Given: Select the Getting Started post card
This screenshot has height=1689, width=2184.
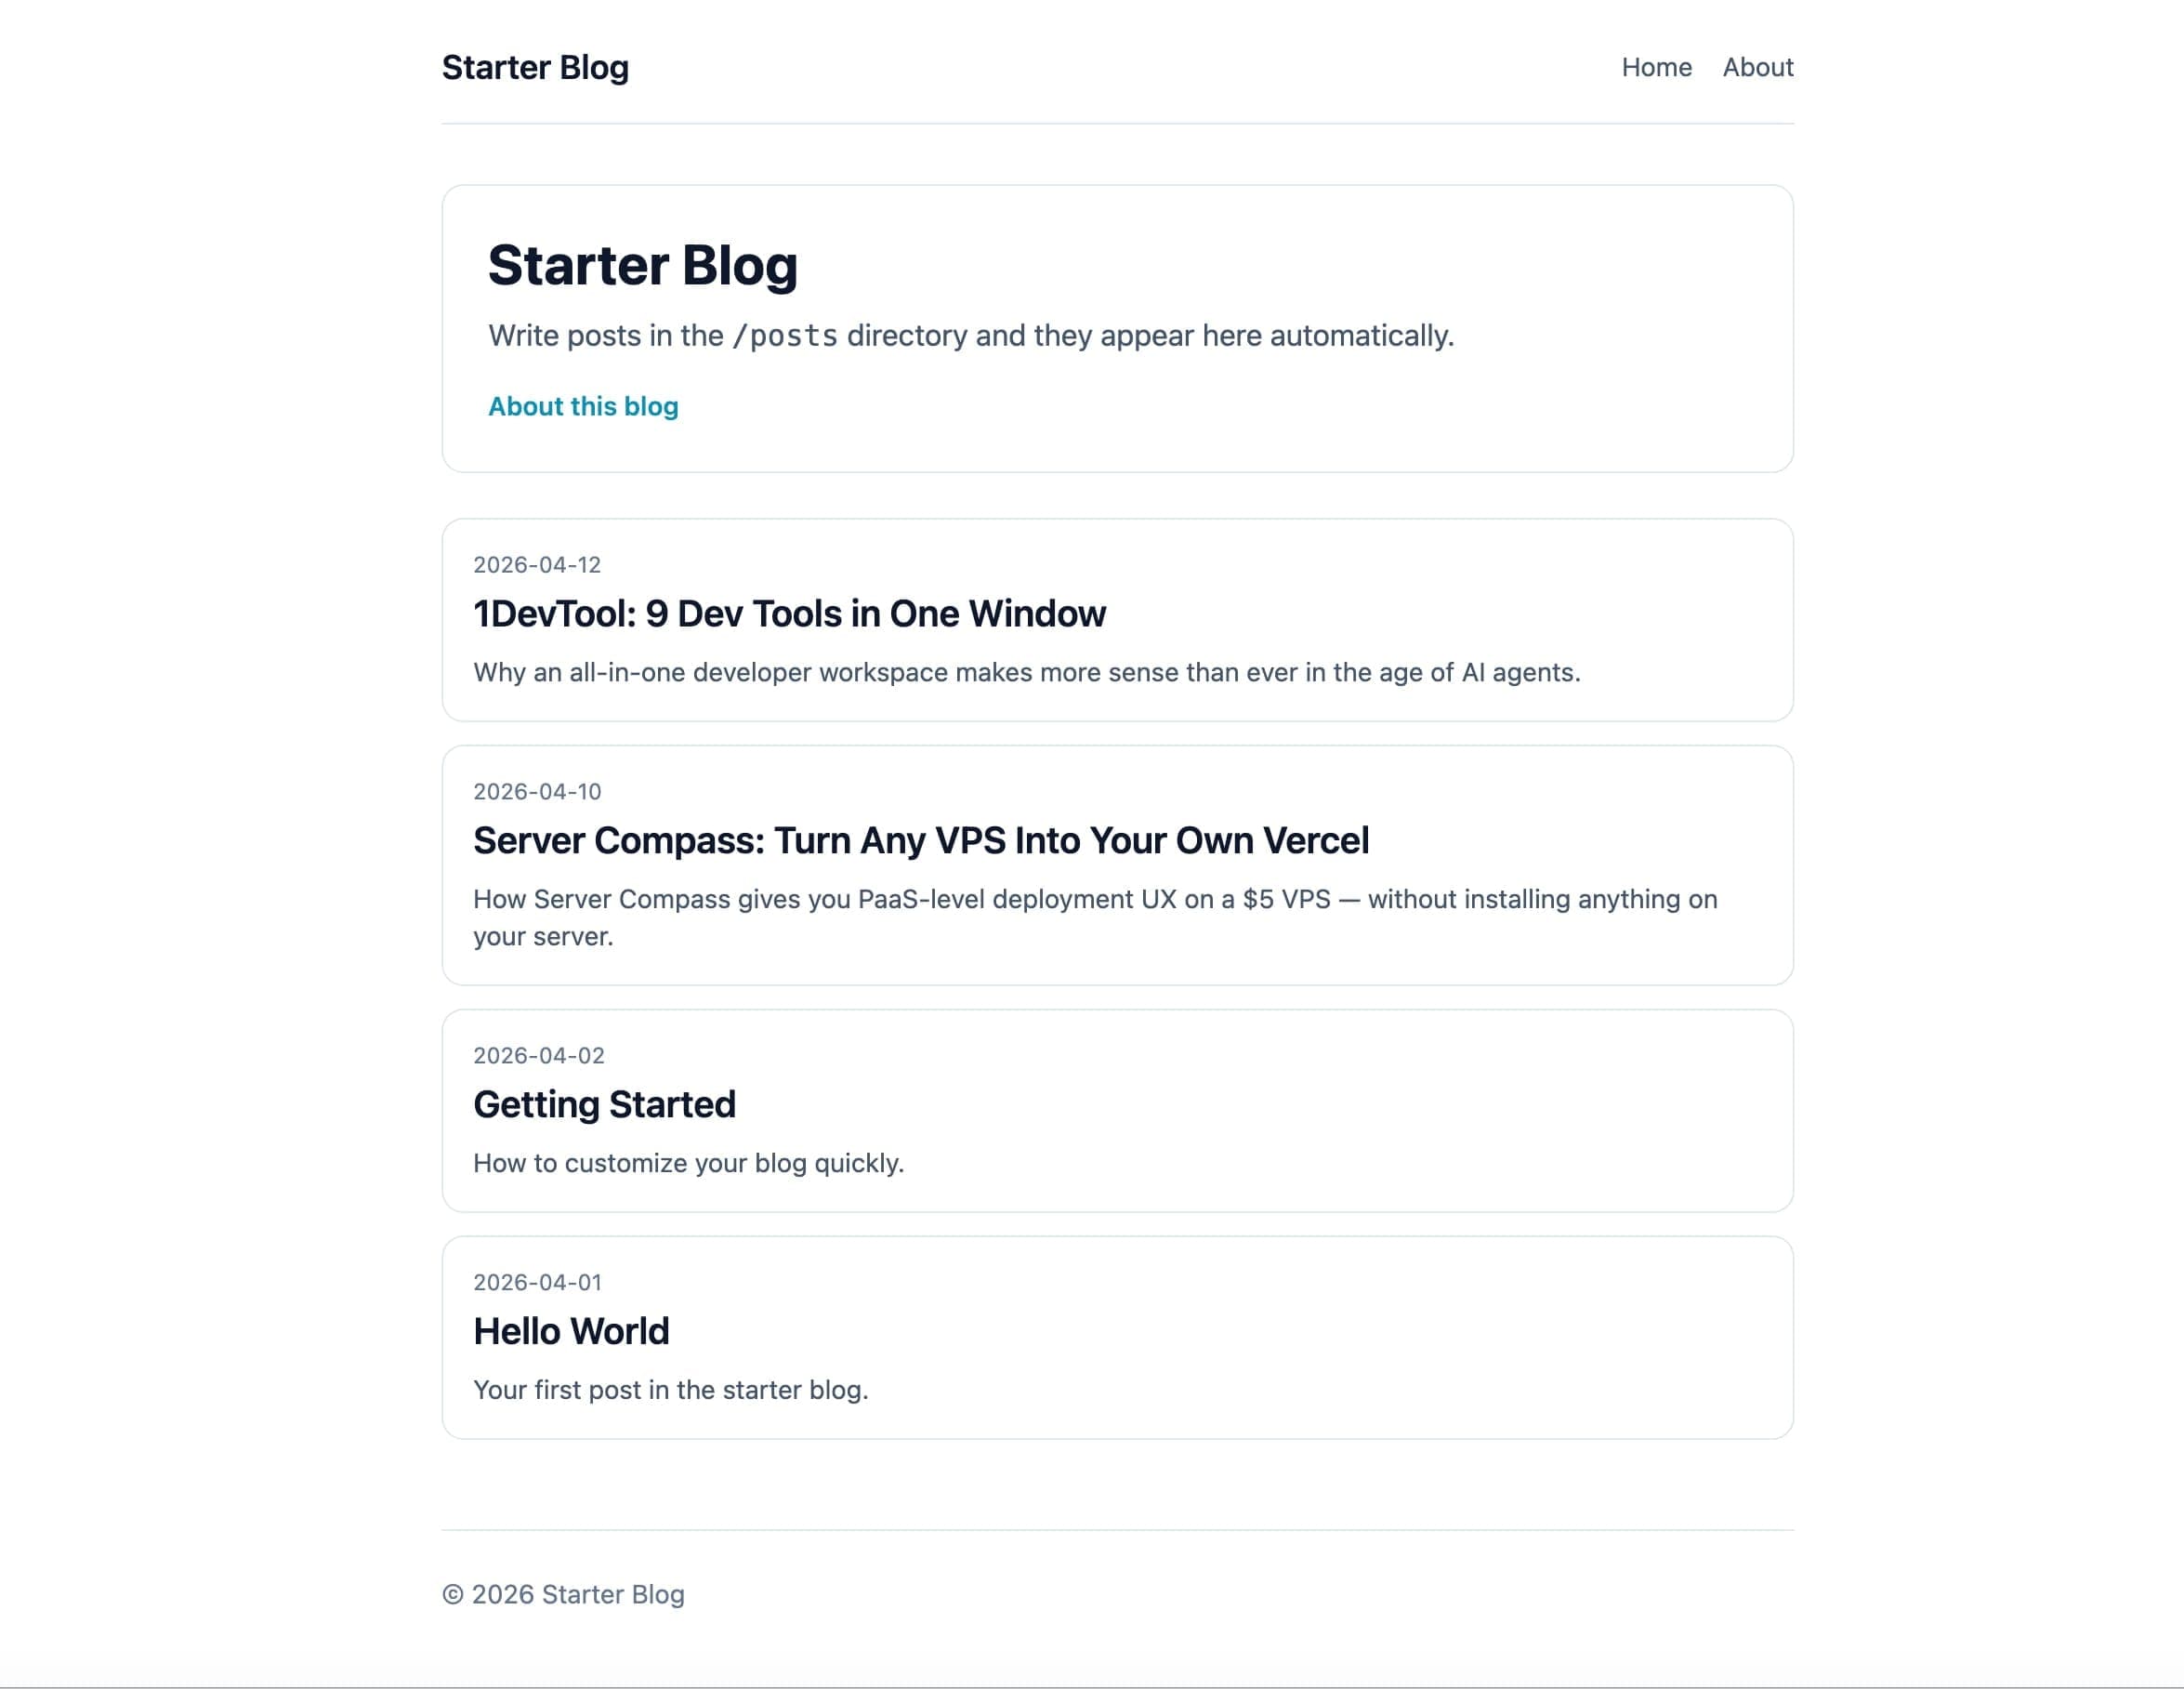Looking at the screenshot, I should pyautogui.click(x=1117, y=1110).
